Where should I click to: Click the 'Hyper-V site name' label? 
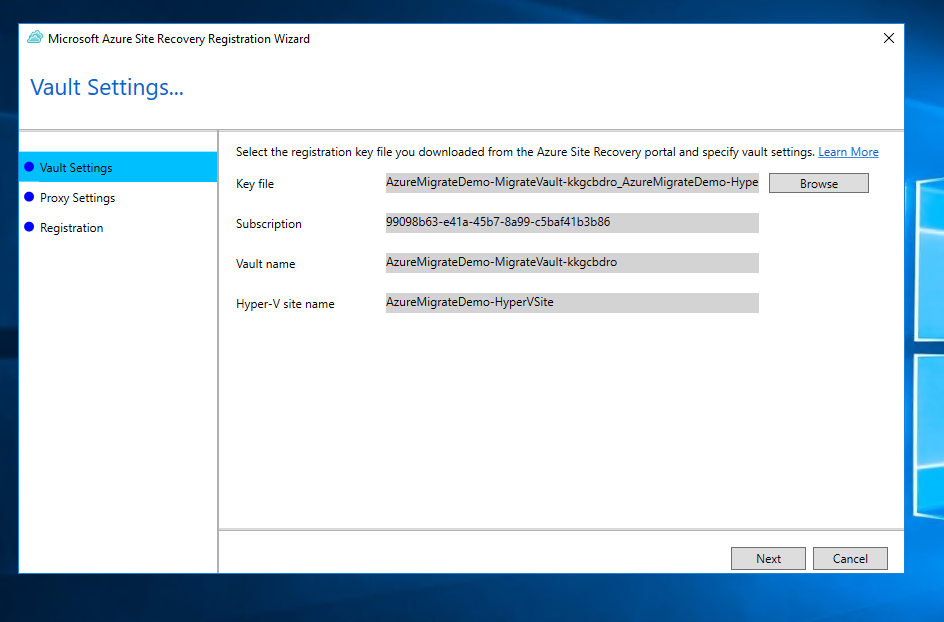(285, 304)
